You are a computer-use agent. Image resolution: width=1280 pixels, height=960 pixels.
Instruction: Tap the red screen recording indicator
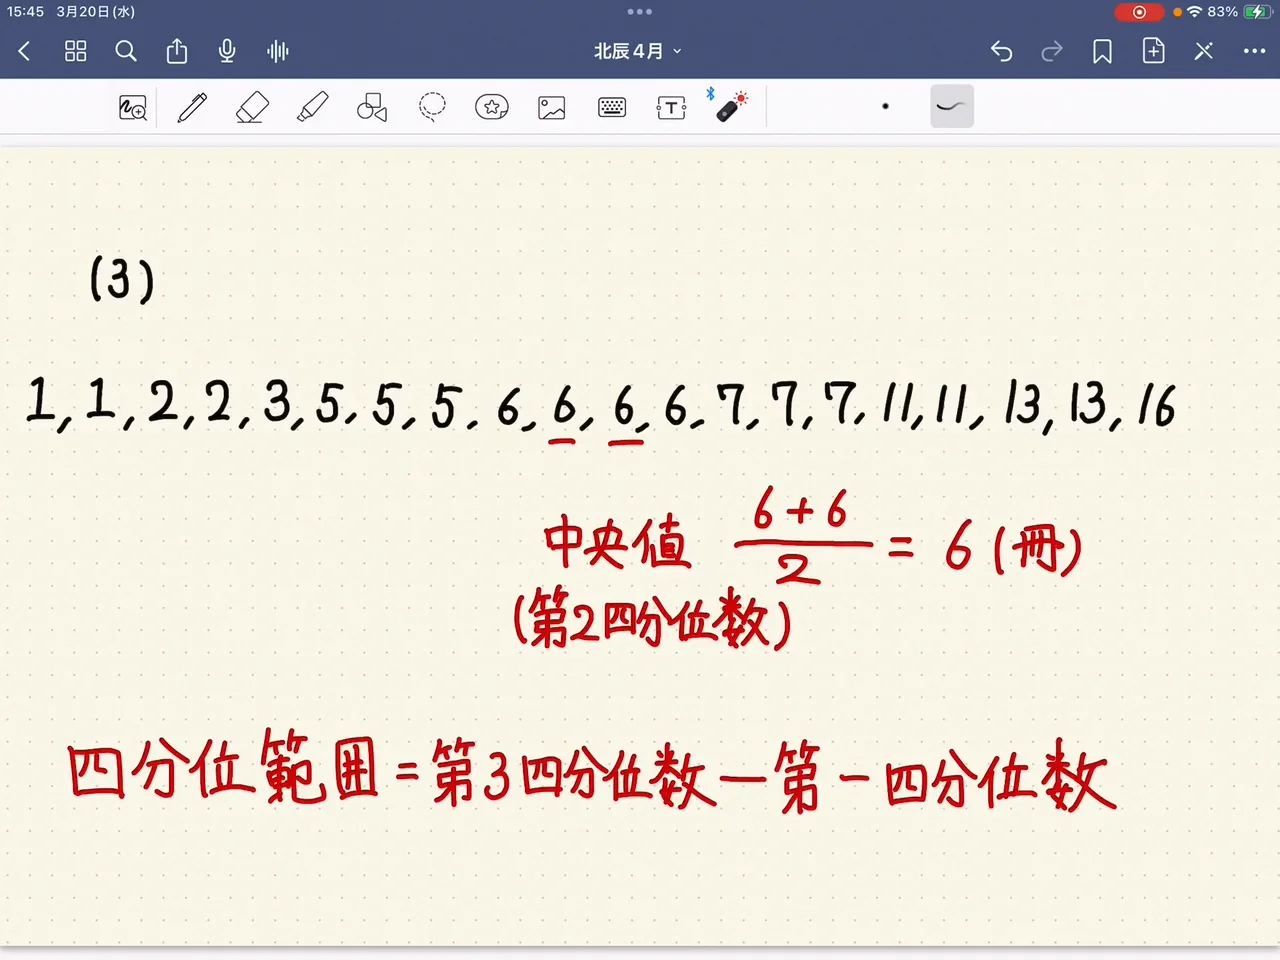pos(1139,12)
